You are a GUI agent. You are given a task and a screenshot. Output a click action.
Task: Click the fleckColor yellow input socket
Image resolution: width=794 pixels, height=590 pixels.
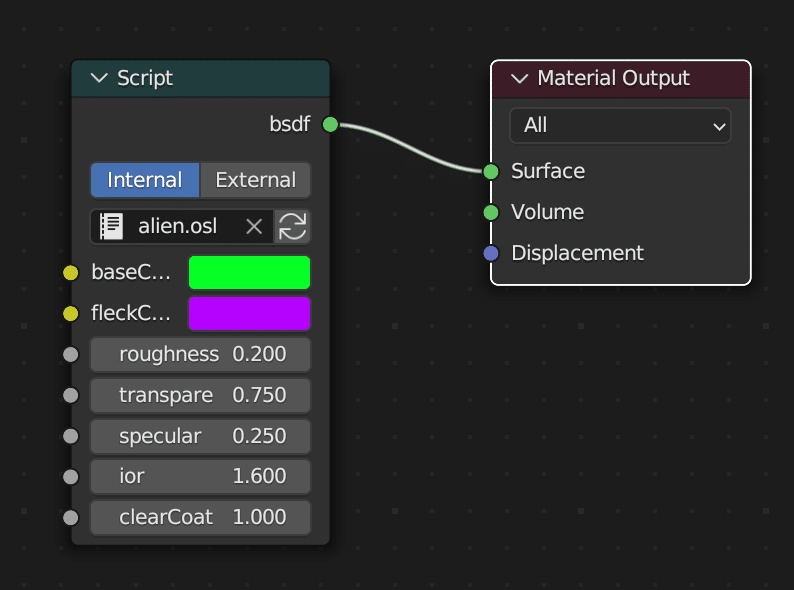70,314
